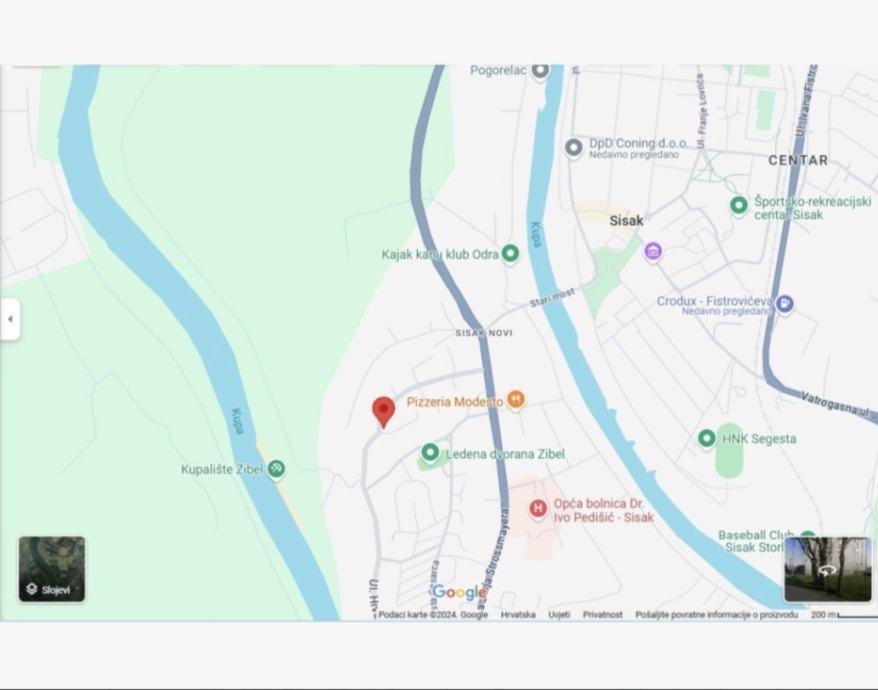
Task: Click the Ledena dvorana Zibel label
Action: tap(505, 454)
